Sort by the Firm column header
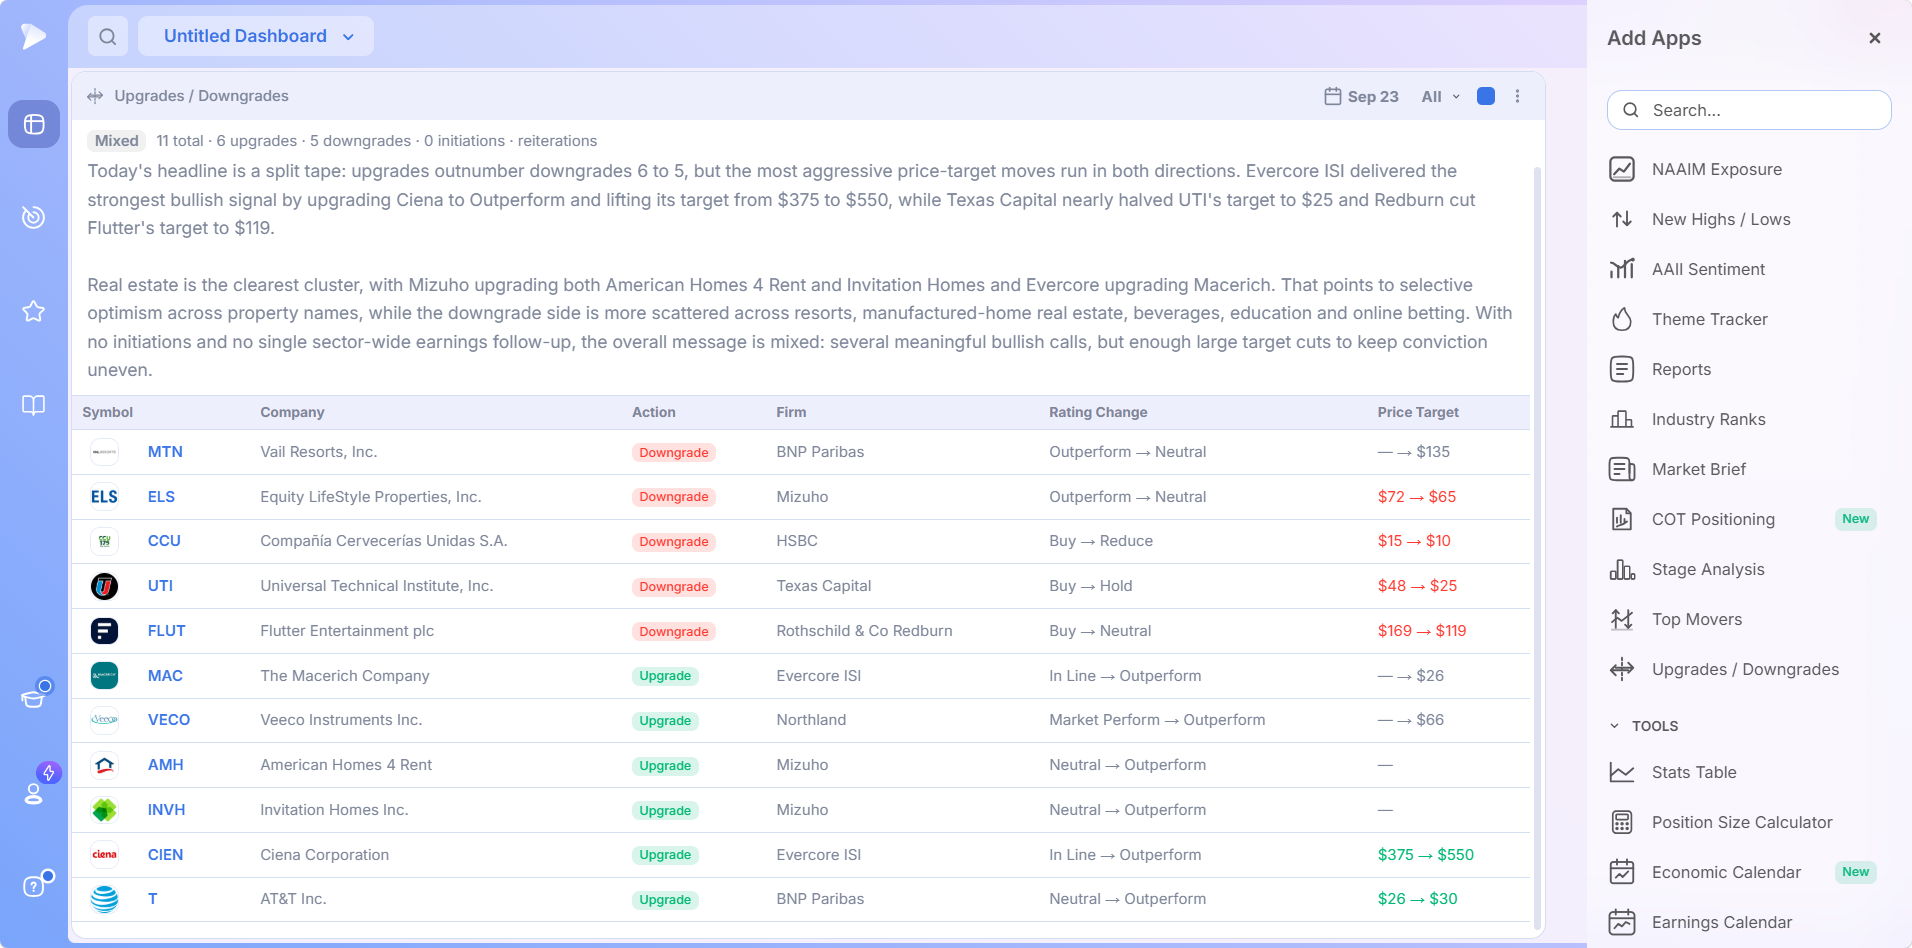Screen dimensions: 1912x948 [x=791, y=412]
